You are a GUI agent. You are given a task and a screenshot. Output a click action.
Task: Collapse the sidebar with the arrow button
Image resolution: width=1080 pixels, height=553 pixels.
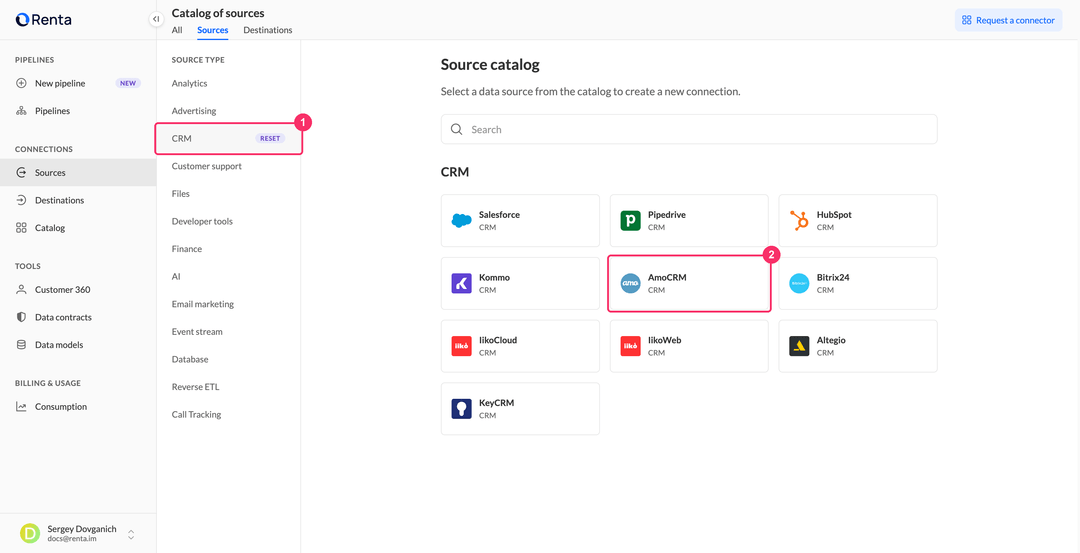[156, 19]
